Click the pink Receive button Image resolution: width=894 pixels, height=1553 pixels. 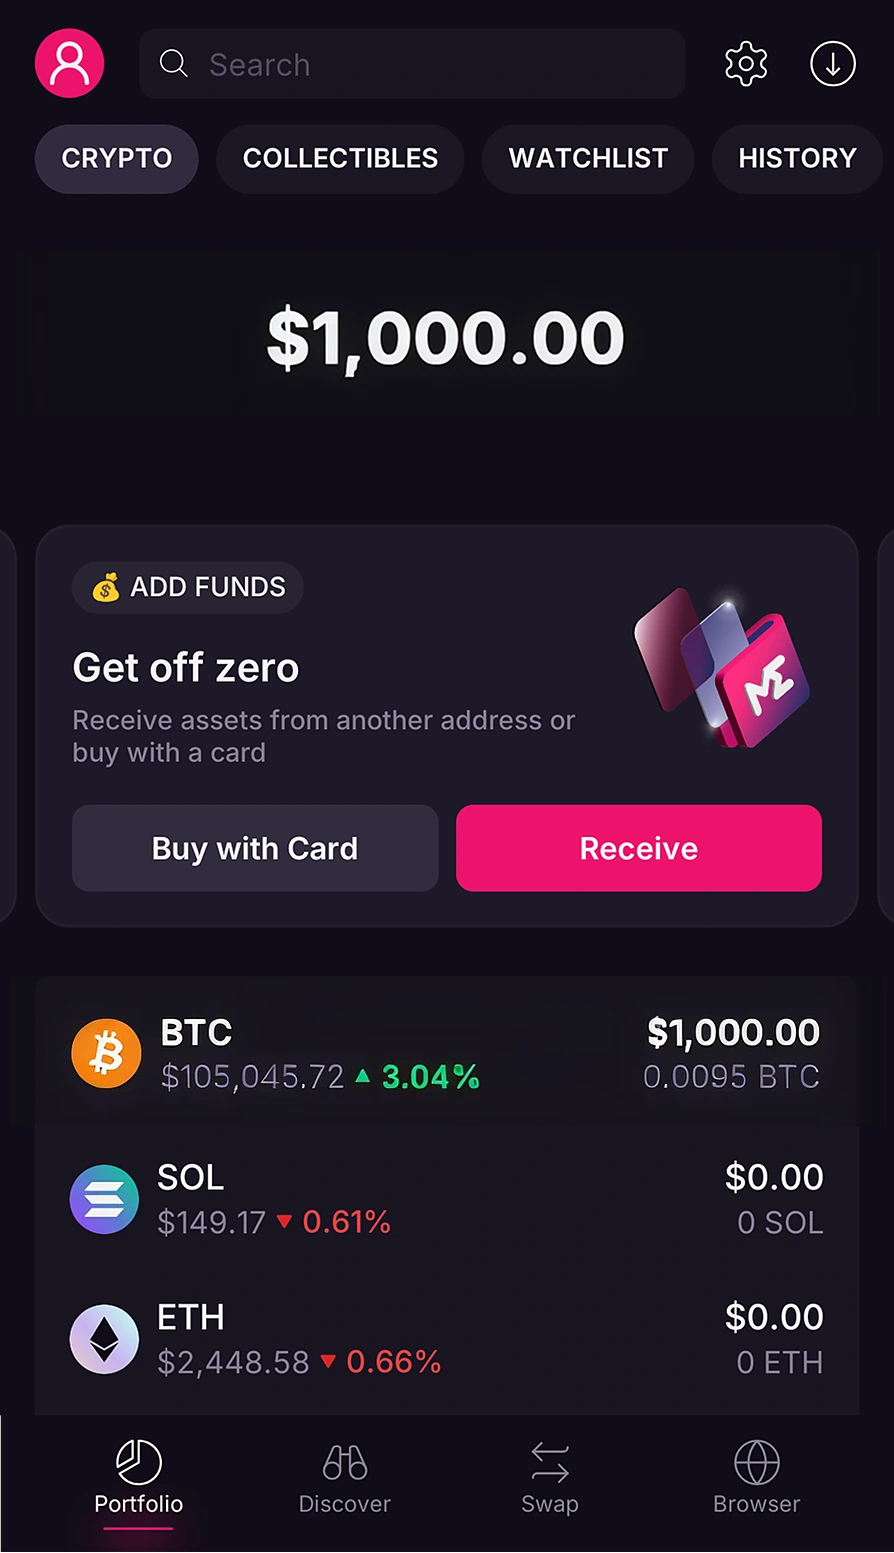[x=639, y=848]
